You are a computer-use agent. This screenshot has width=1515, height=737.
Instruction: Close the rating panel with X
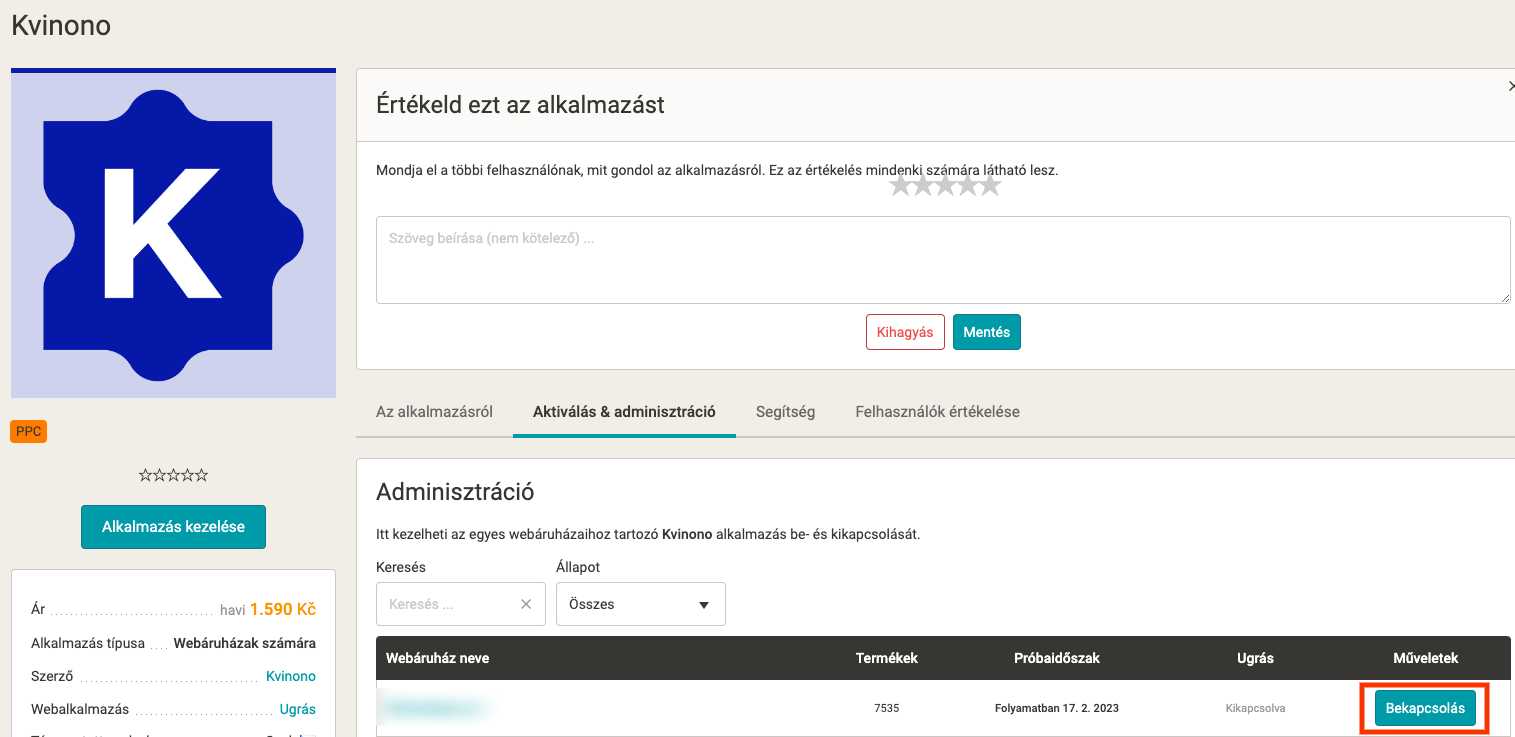tap(1510, 87)
